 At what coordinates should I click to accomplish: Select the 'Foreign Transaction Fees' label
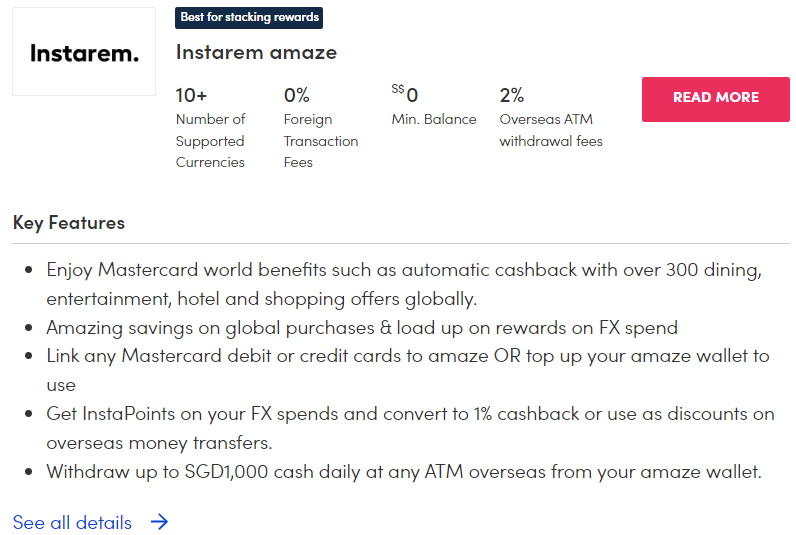click(x=320, y=141)
